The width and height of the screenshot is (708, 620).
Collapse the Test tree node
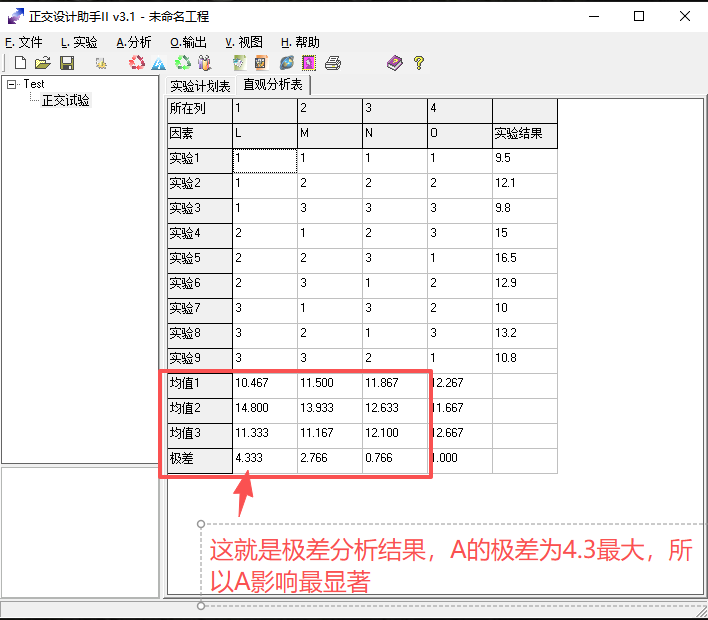11,84
